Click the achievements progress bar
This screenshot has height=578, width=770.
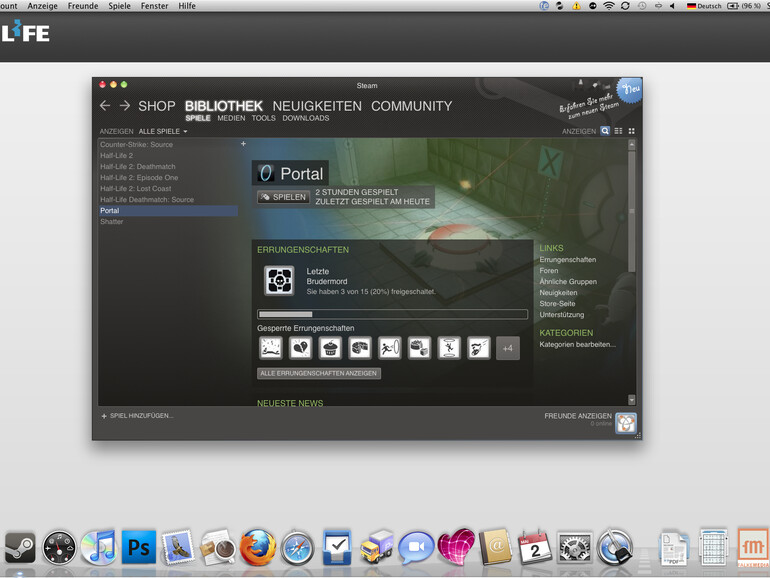(x=392, y=314)
